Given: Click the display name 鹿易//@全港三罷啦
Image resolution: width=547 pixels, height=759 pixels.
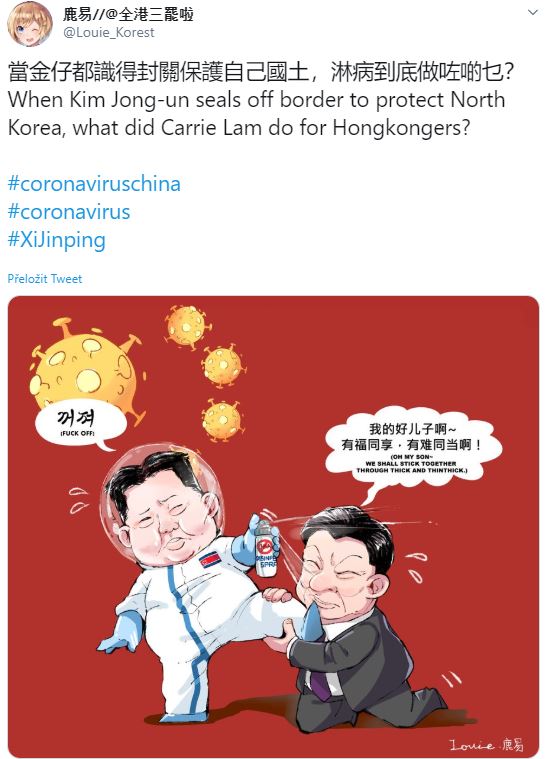Looking at the screenshot, I should [128, 14].
